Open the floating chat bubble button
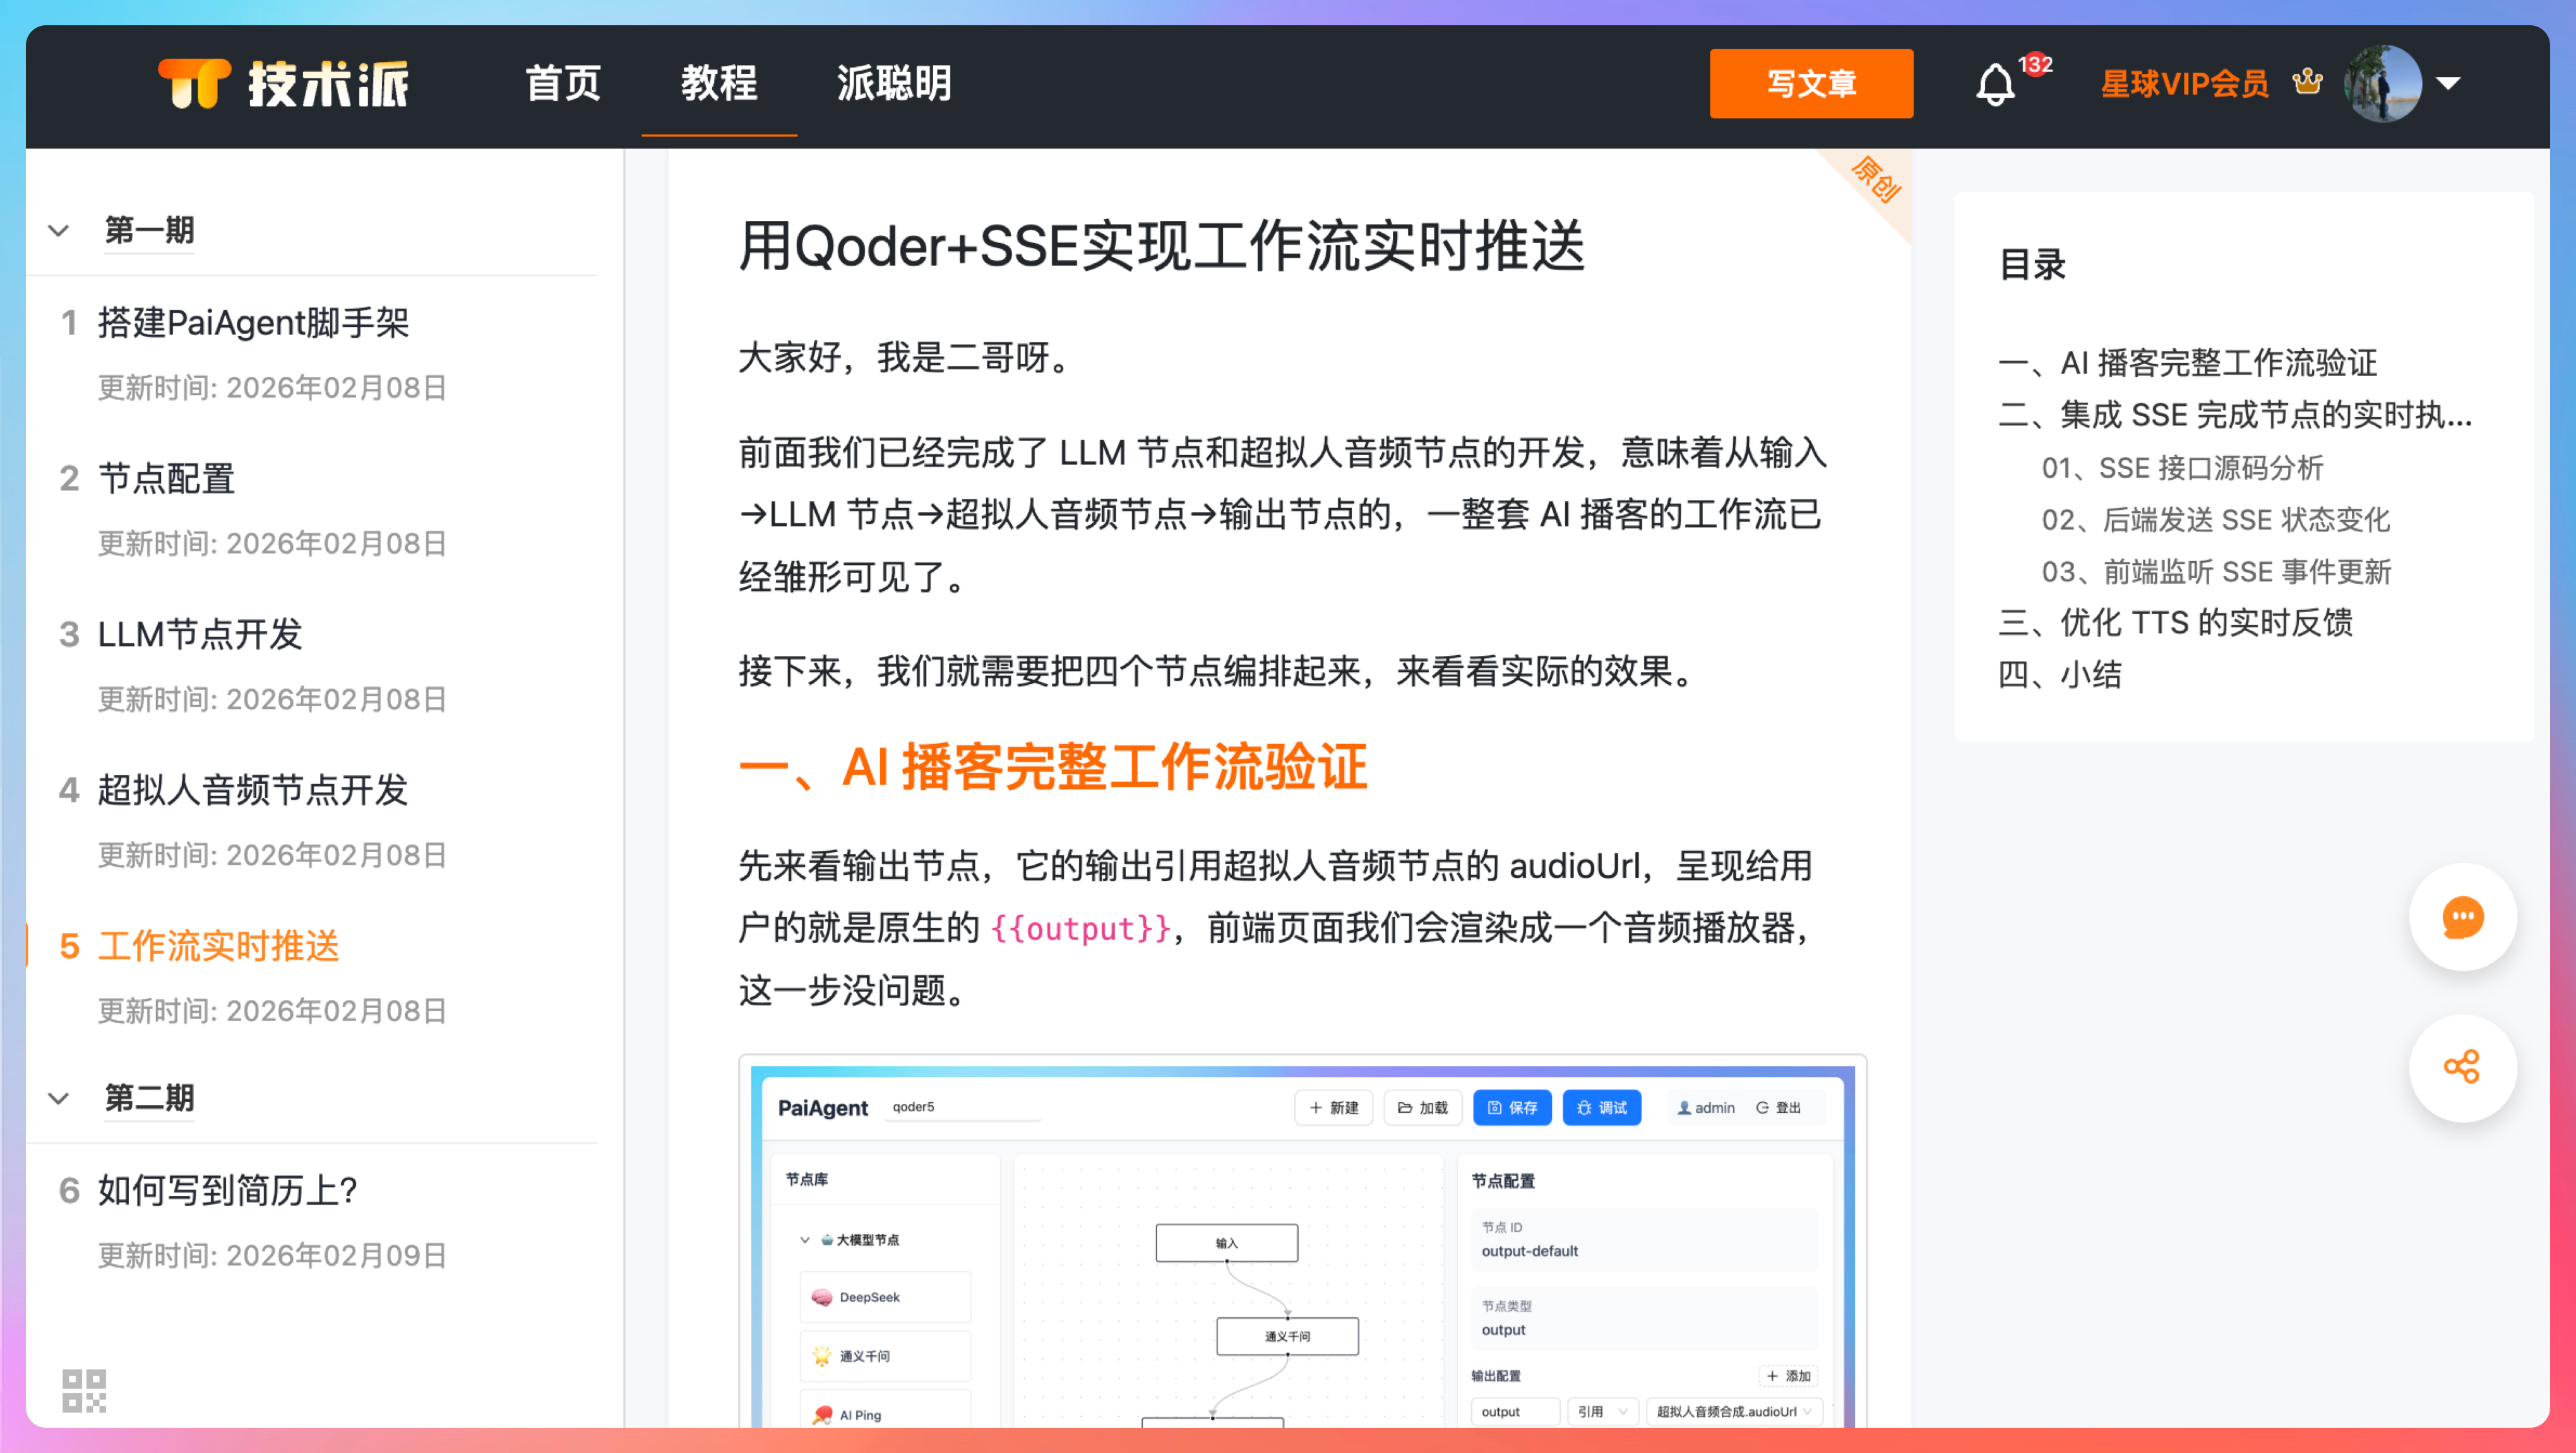This screenshot has height=1453, width=2576. 2463,917
